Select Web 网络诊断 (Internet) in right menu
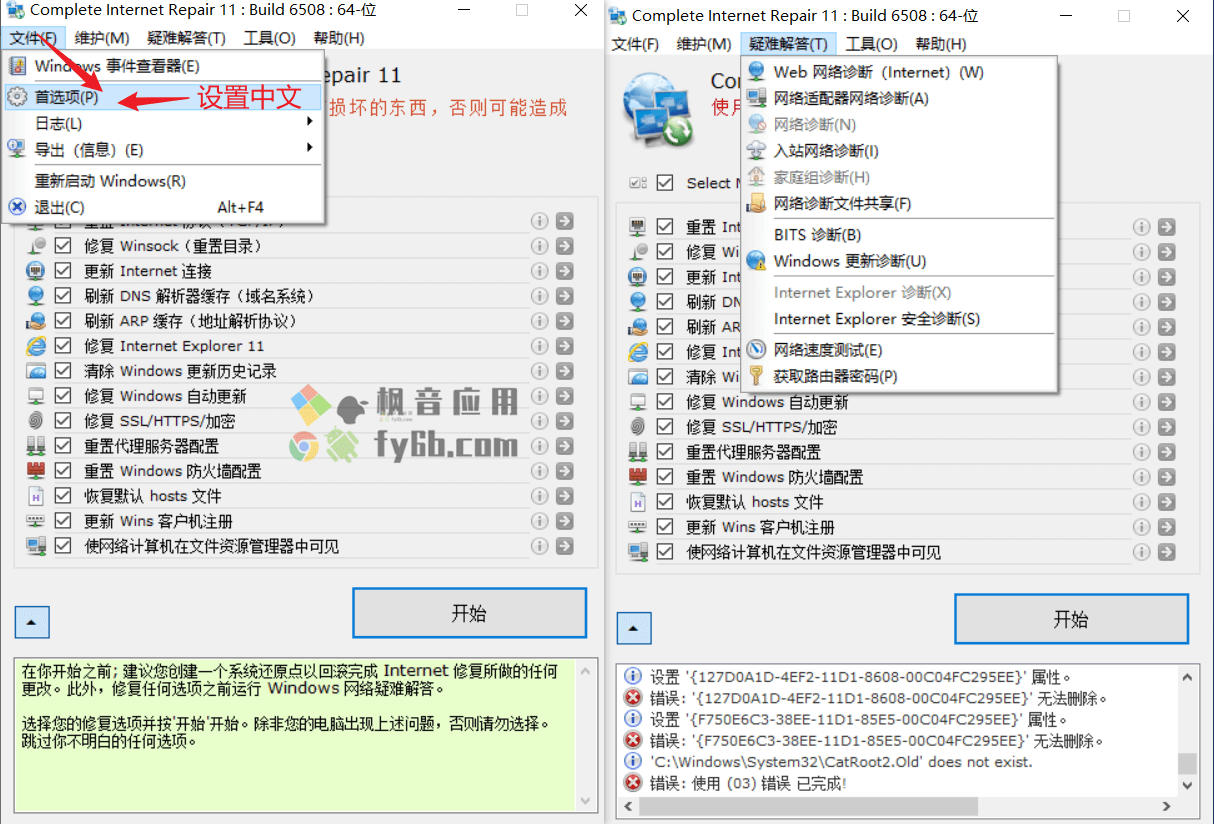 click(x=899, y=72)
